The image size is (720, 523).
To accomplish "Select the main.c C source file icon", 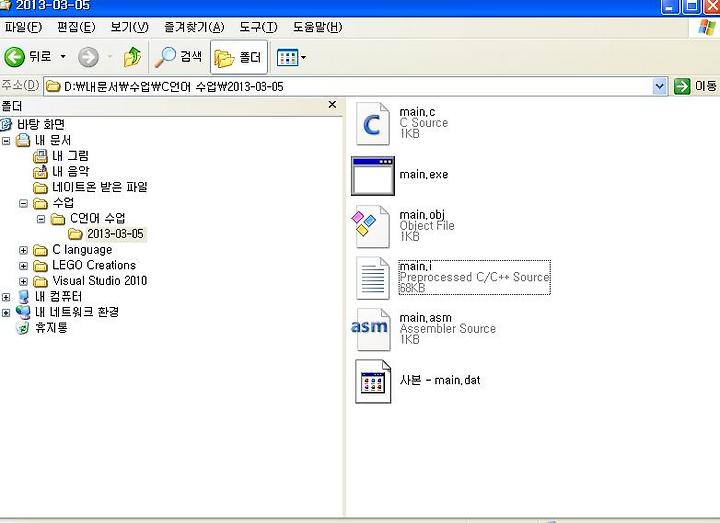I will pos(372,124).
